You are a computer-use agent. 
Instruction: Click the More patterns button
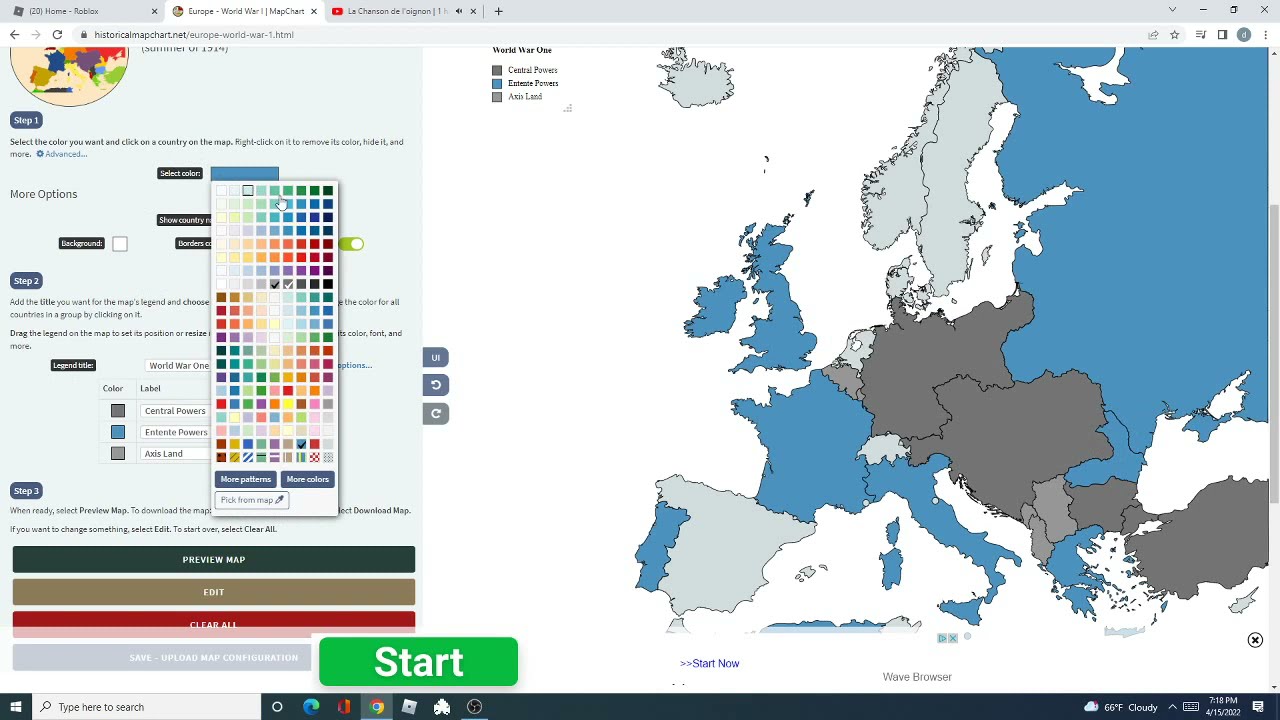pos(246,479)
